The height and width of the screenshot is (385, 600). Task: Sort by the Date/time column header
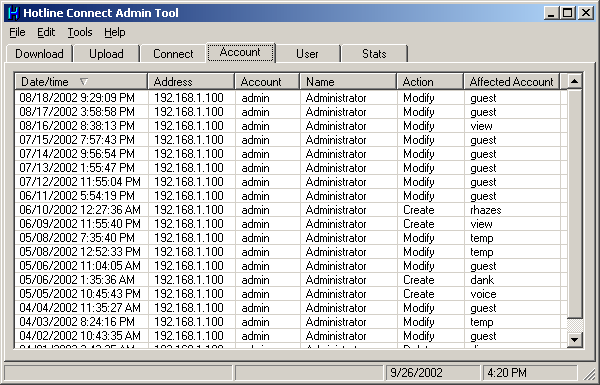pyautogui.click(x=81, y=82)
